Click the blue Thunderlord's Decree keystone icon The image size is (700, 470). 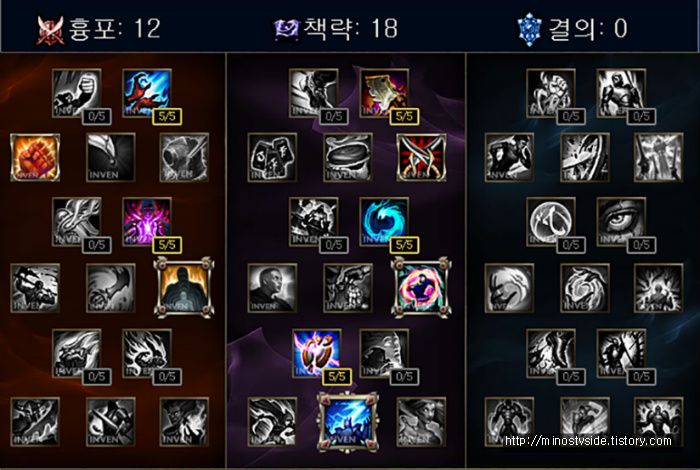(348, 422)
